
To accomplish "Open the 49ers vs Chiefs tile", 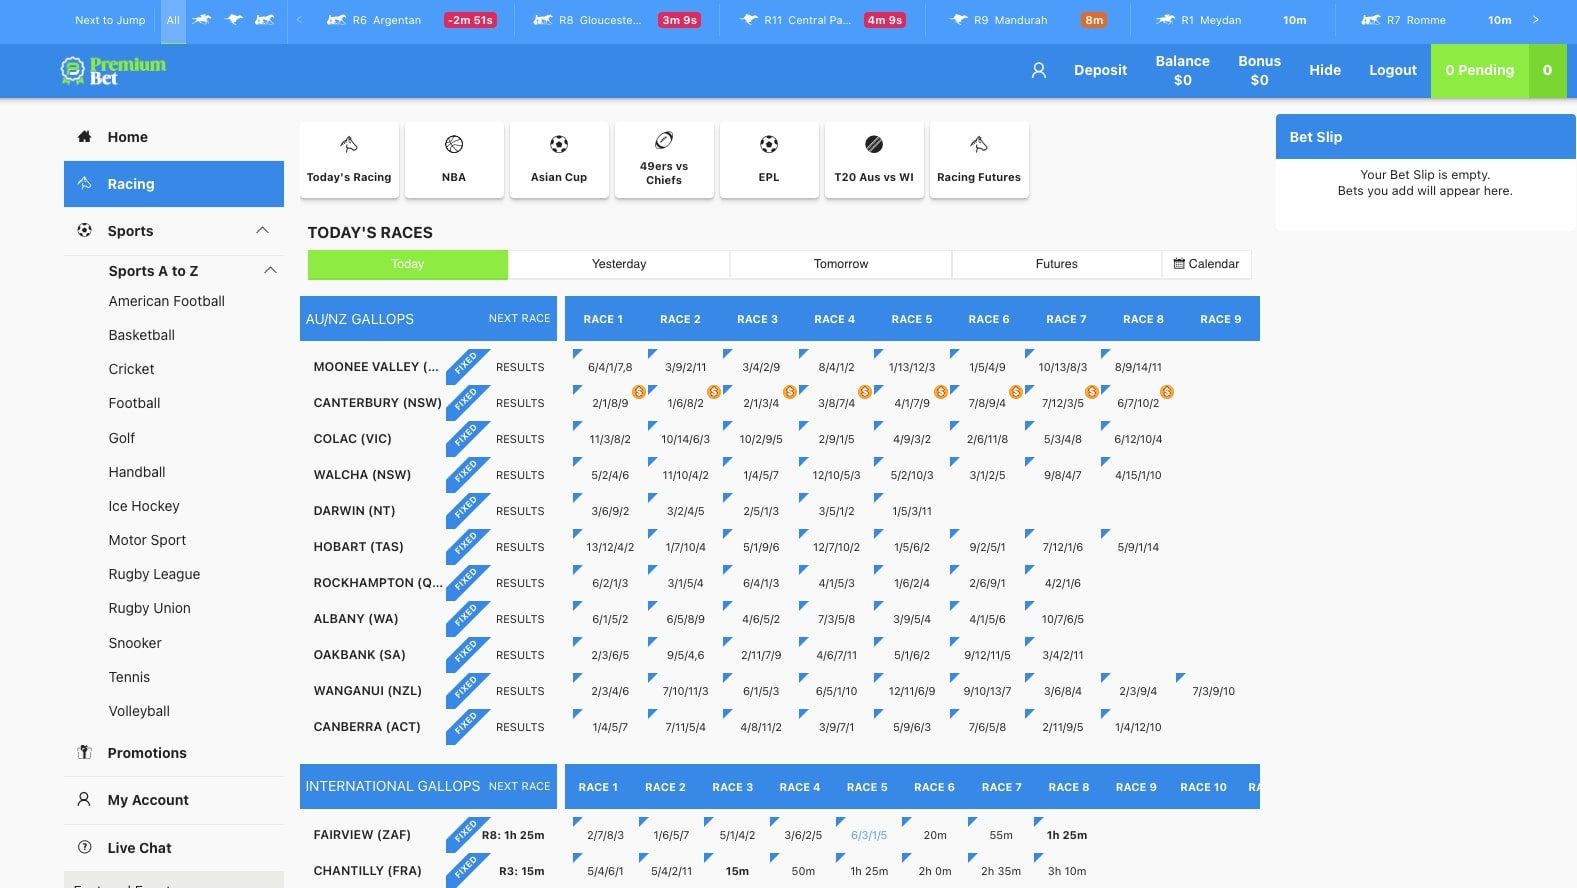I will [664, 160].
